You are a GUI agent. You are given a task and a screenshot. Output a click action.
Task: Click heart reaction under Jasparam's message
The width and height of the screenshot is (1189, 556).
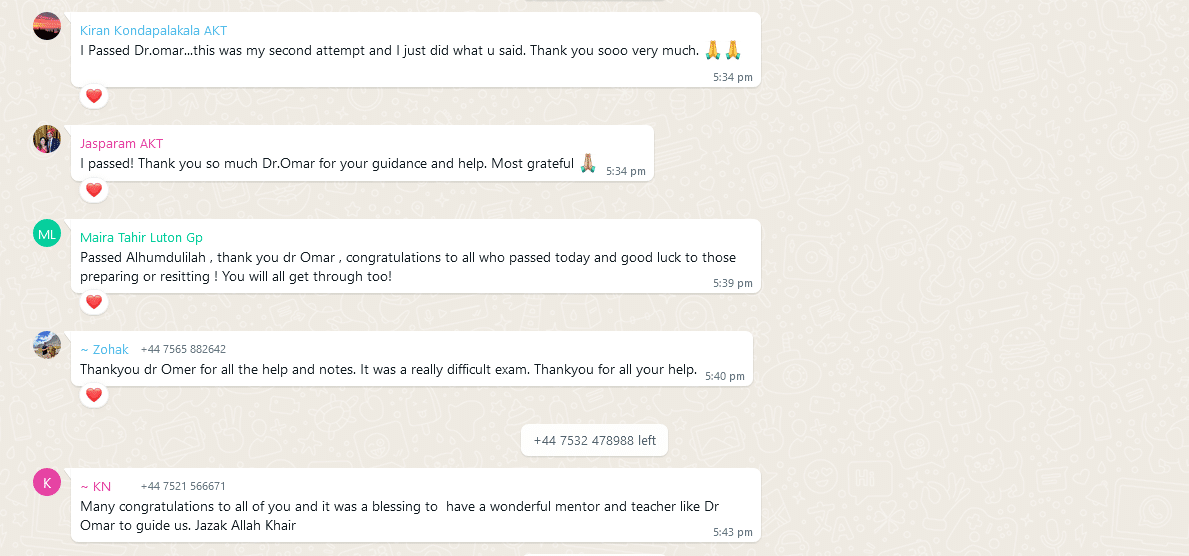click(94, 190)
